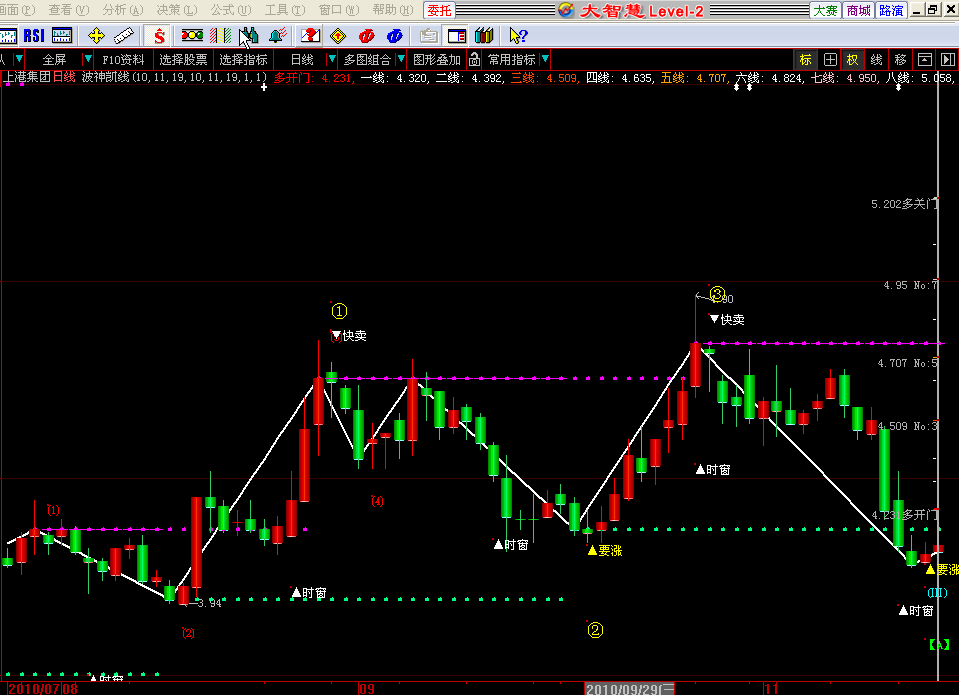The height and width of the screenshot is (695, 959).
Task: Click the 商城 store button
Action: (x=858, y=10)
